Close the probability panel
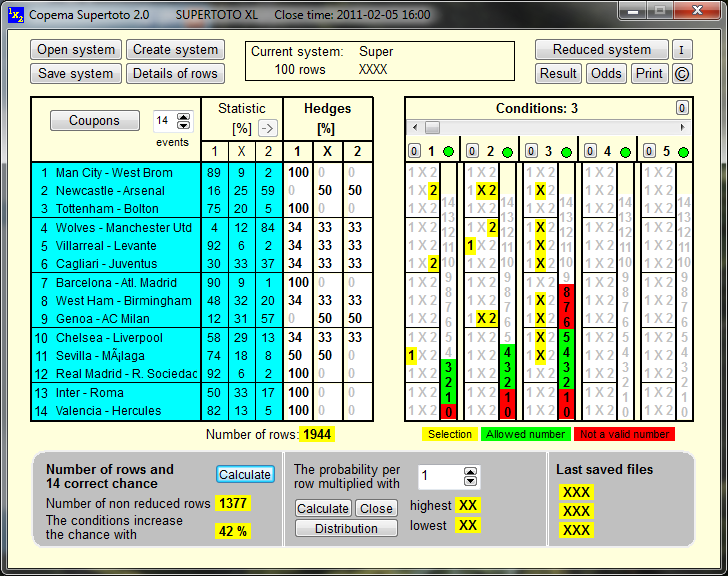The image size is (728, 576). point(377,509)
